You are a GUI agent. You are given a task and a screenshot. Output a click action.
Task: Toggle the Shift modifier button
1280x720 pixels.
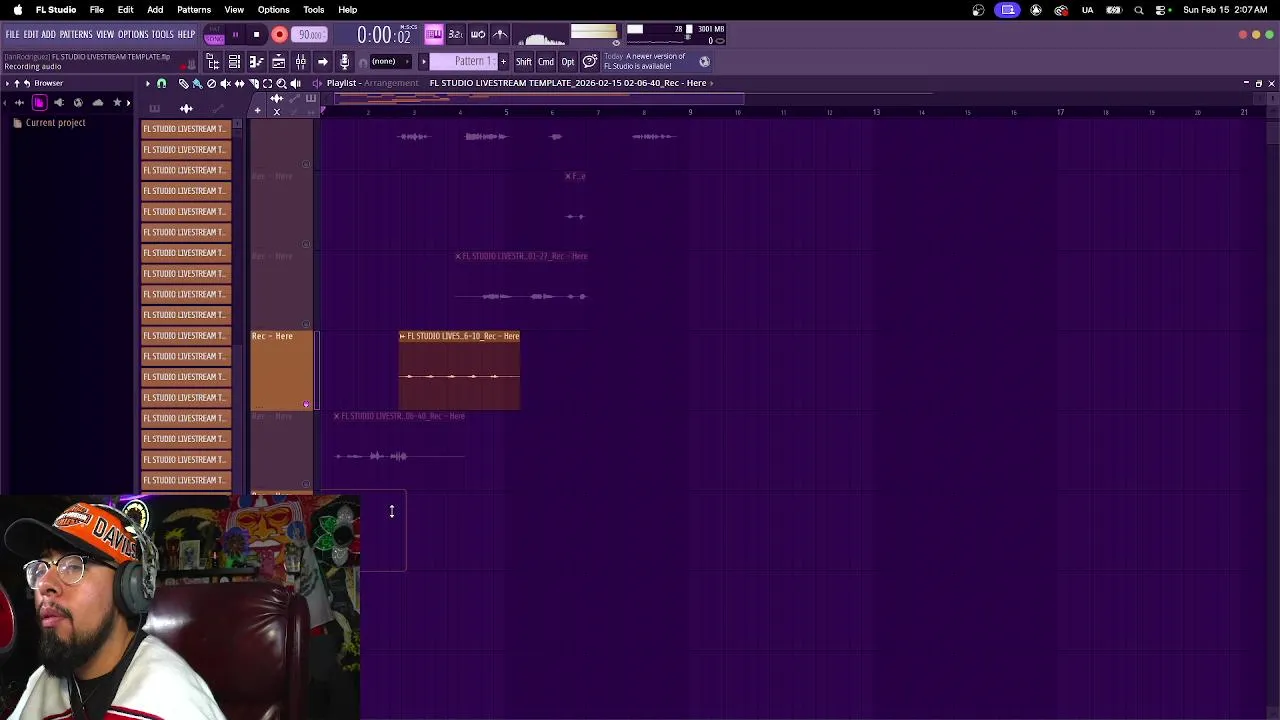click(x=524, y=62)
